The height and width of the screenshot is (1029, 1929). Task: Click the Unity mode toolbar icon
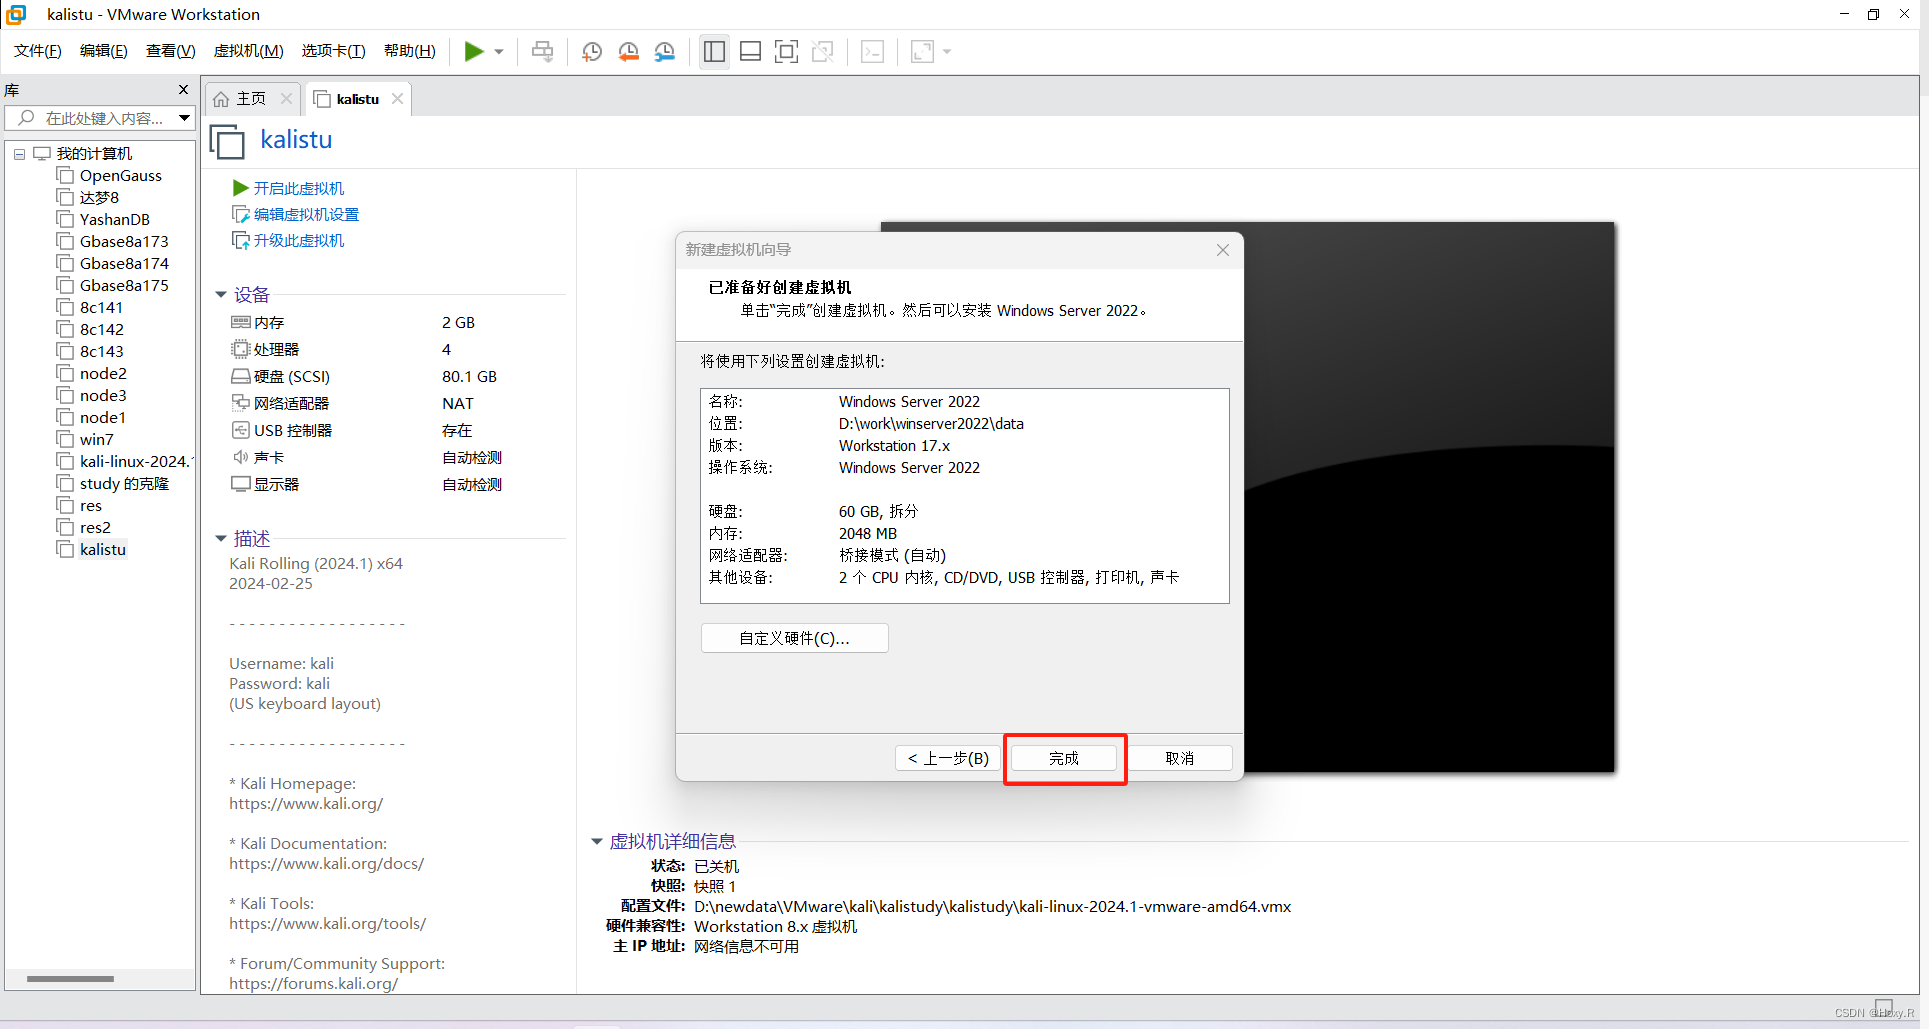pos(823,51)
